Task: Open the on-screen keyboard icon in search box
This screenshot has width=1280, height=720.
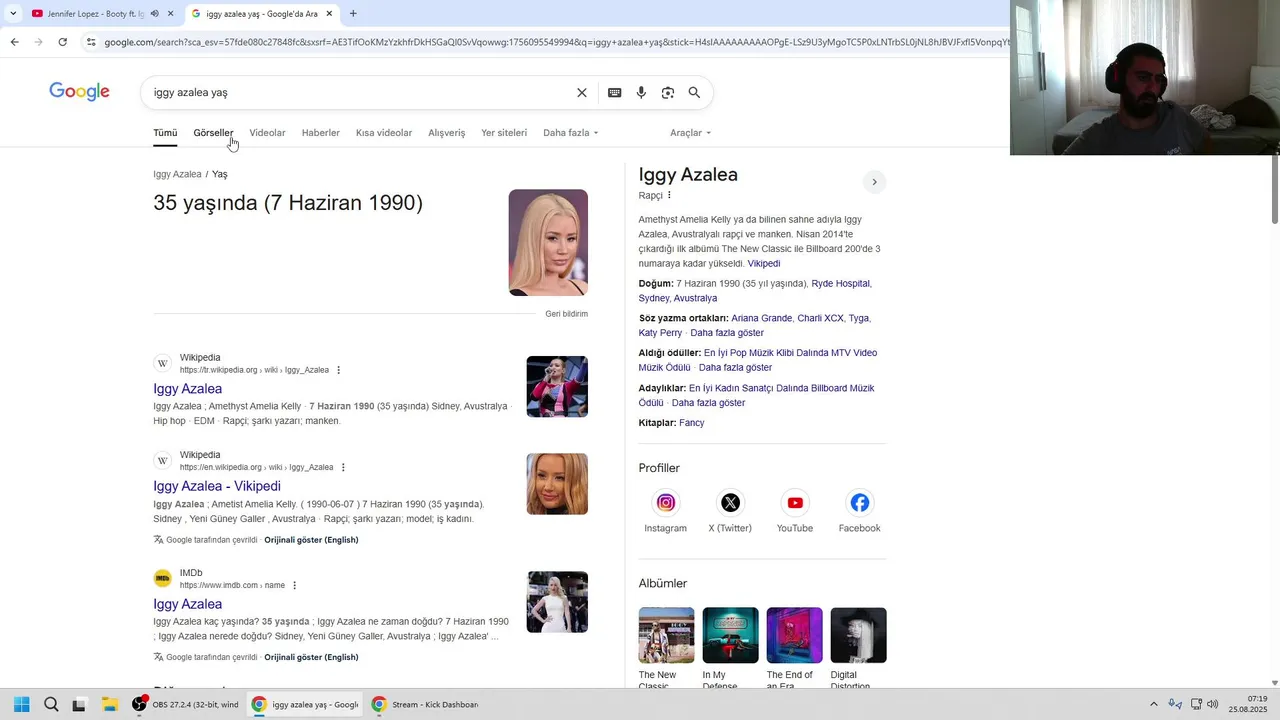Action: coord(615,93)
